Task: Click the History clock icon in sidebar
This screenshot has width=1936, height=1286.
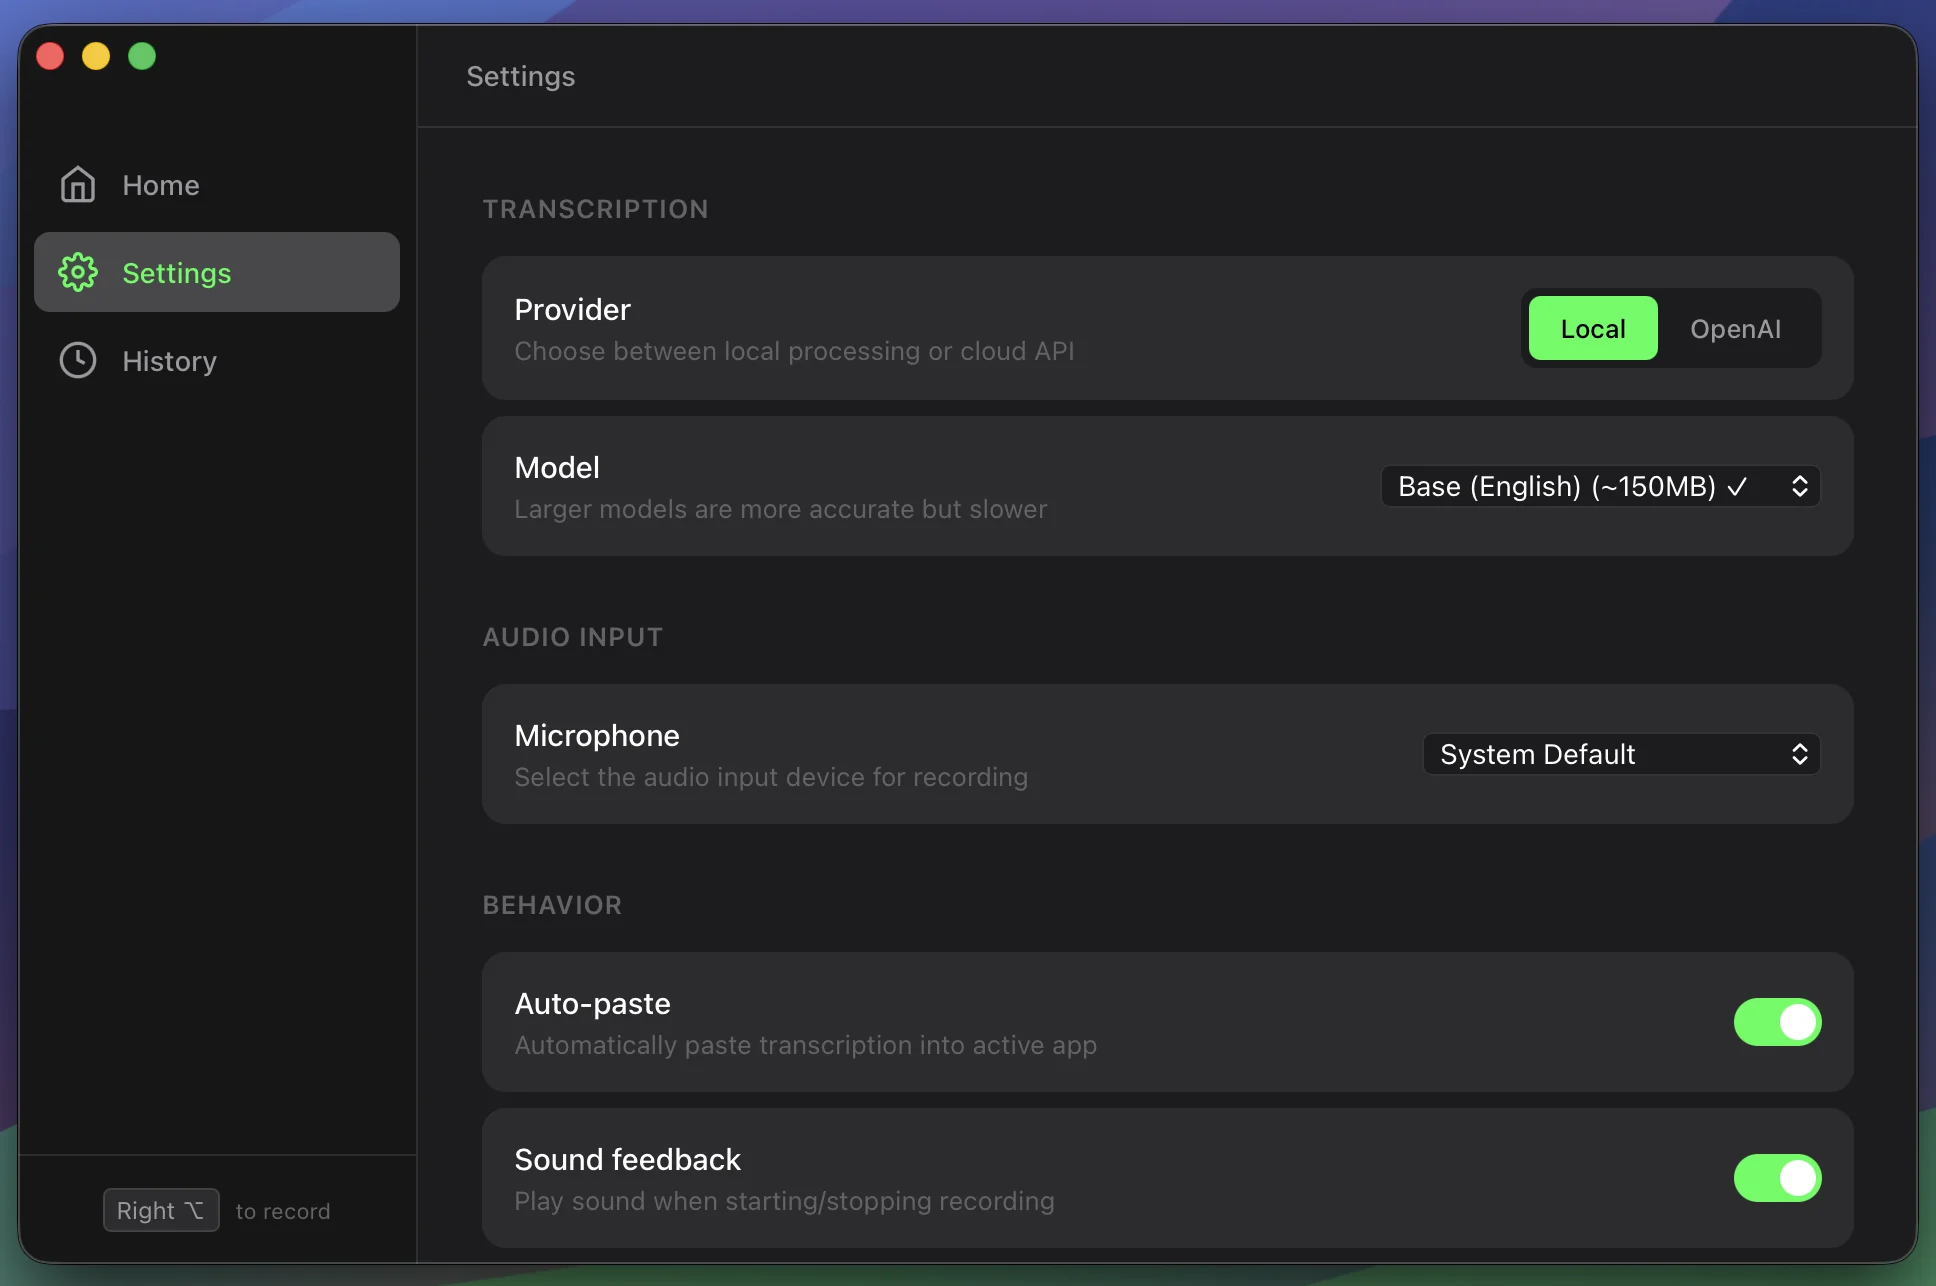Action: (78, 361)
